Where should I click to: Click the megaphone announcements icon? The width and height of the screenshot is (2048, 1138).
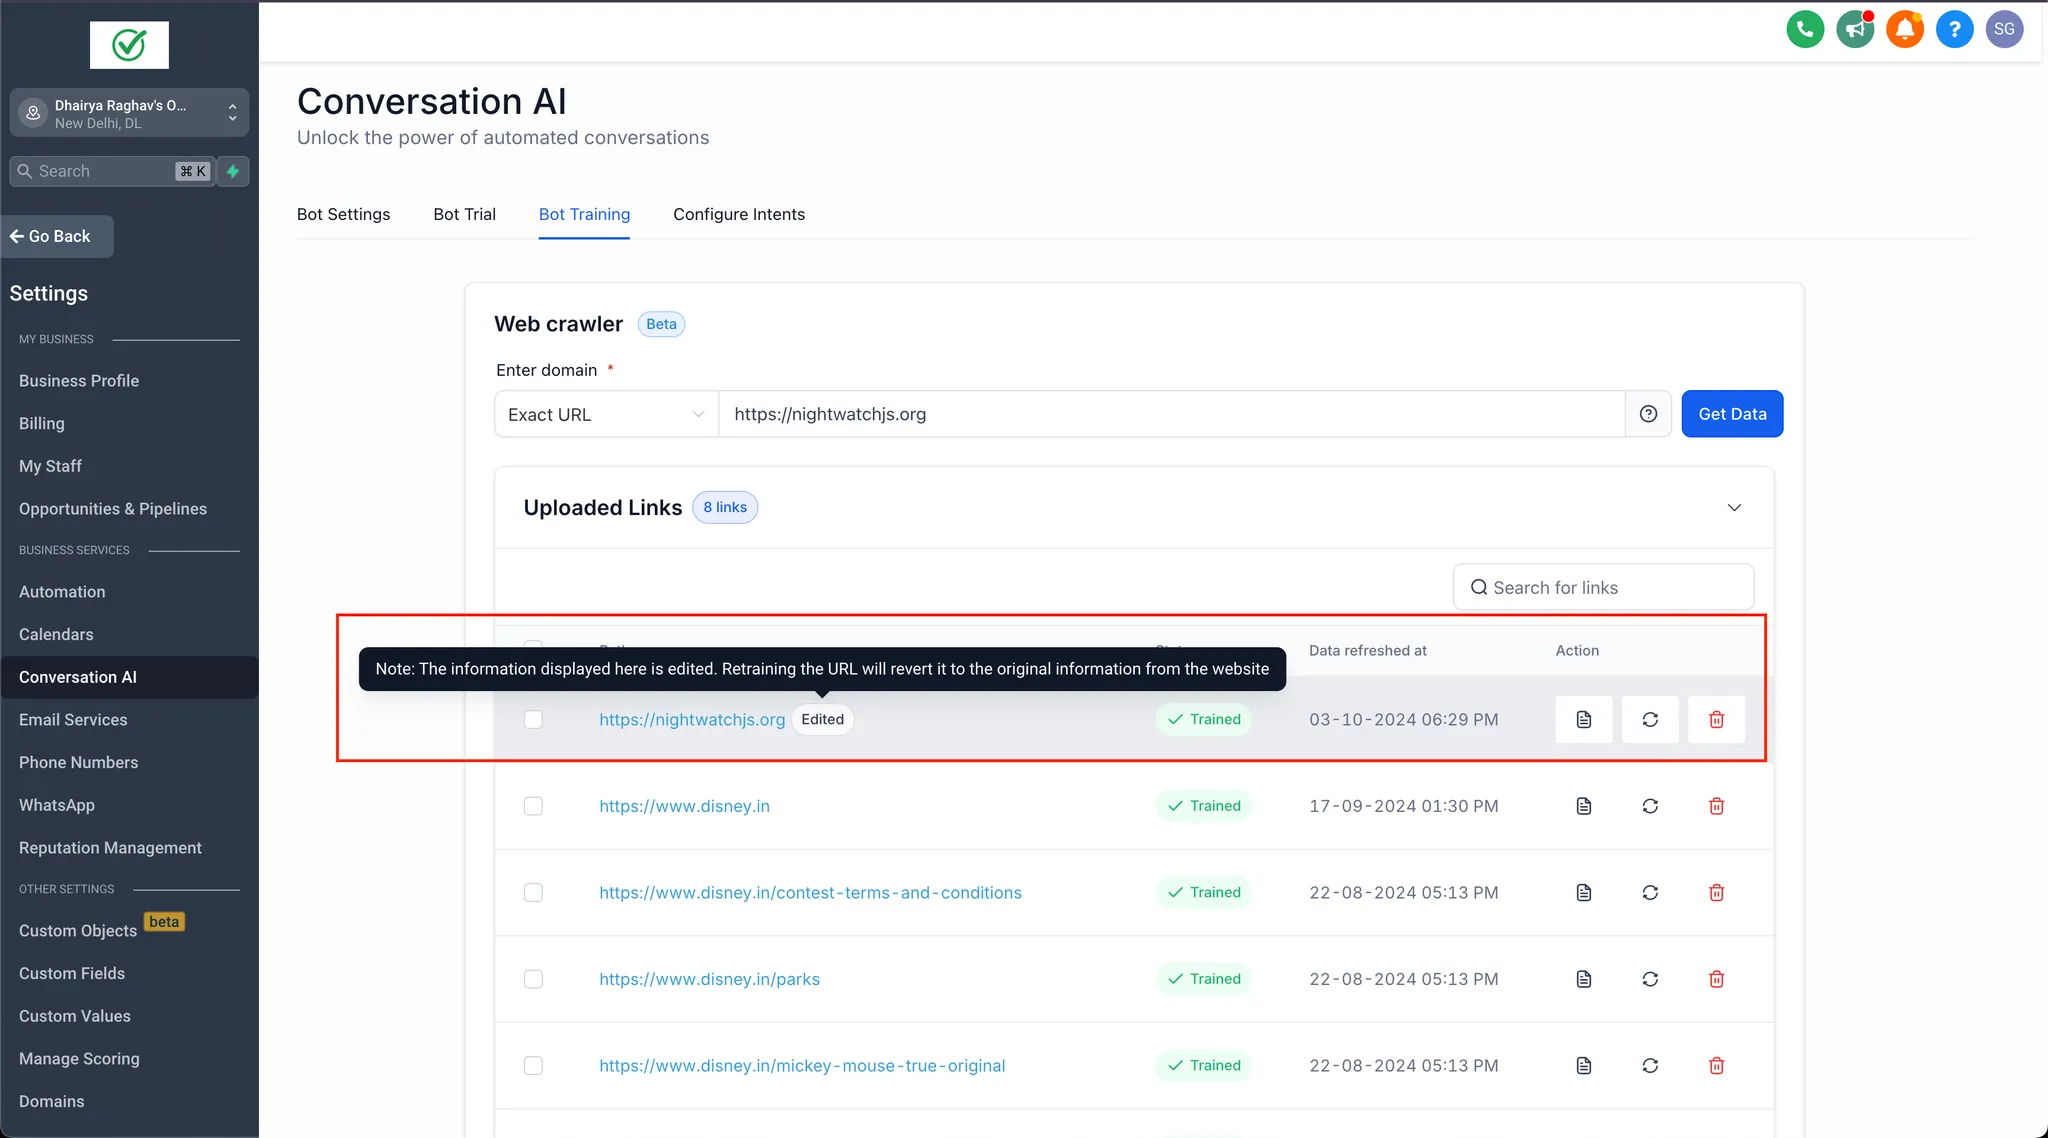click(1855, 29)
